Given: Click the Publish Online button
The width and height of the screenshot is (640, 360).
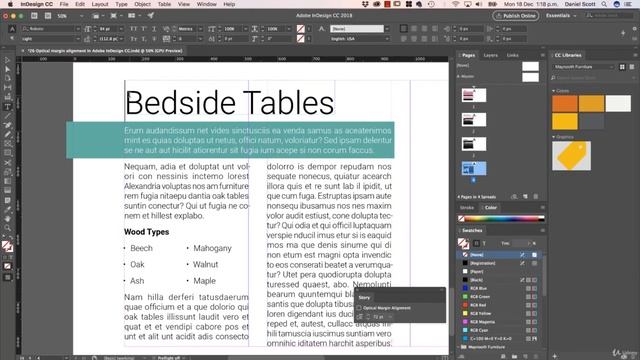Looking at the screenshot, I should pos(516,16).
